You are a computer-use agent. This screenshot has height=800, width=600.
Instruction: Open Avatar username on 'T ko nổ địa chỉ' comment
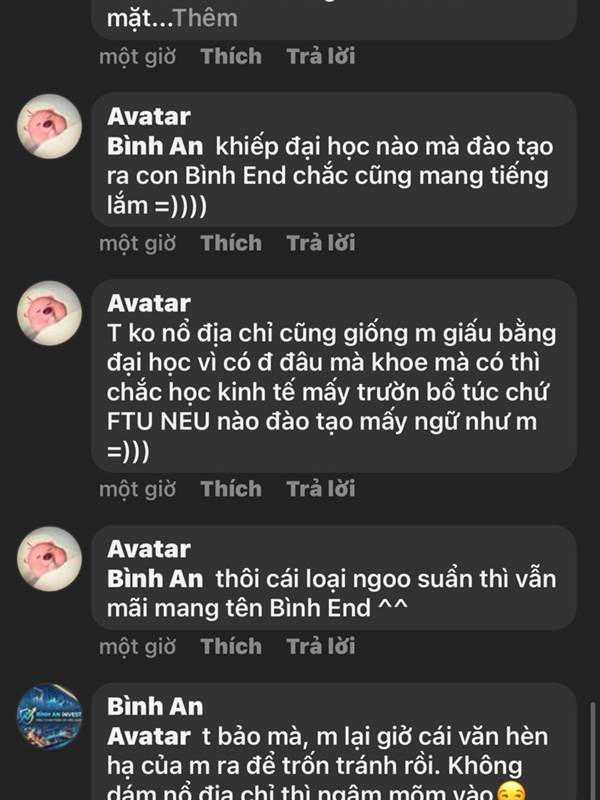(148, 304)
